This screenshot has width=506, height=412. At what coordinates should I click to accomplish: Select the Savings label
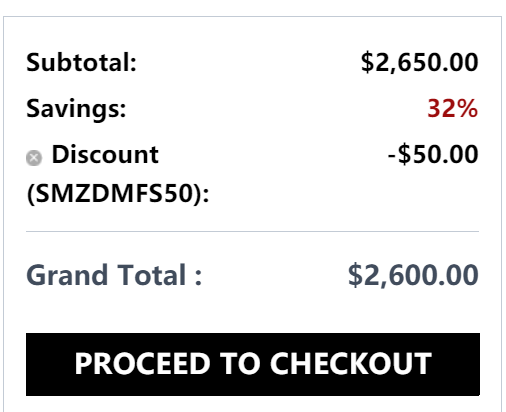point(76,109)
